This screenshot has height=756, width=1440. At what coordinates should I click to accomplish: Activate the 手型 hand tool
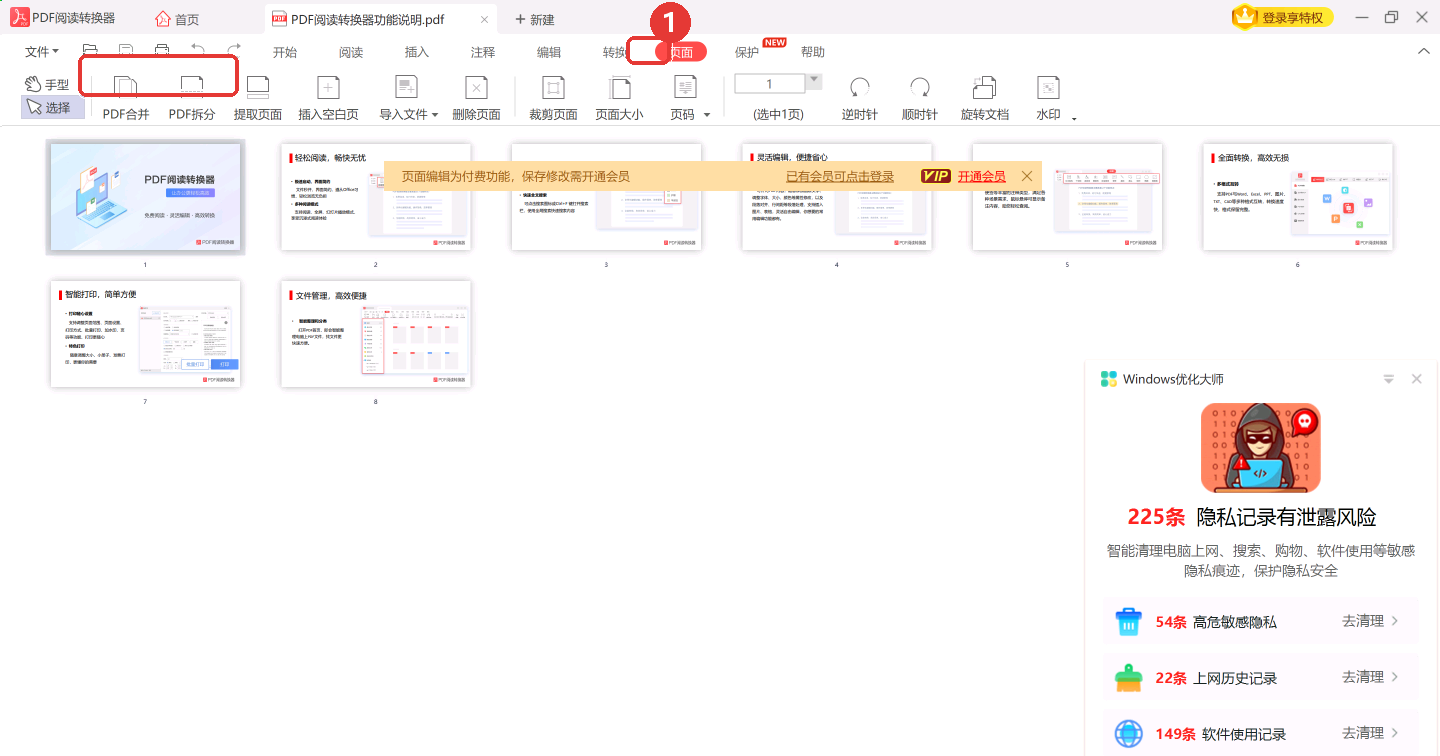click(47, 85)
